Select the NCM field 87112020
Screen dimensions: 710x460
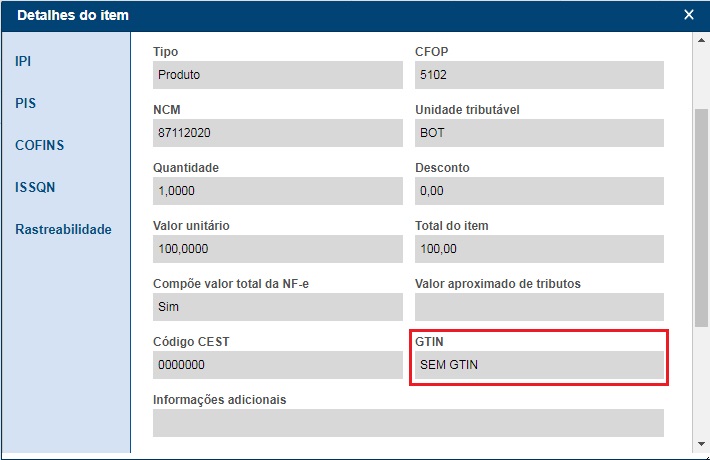[x=277, y=133]
